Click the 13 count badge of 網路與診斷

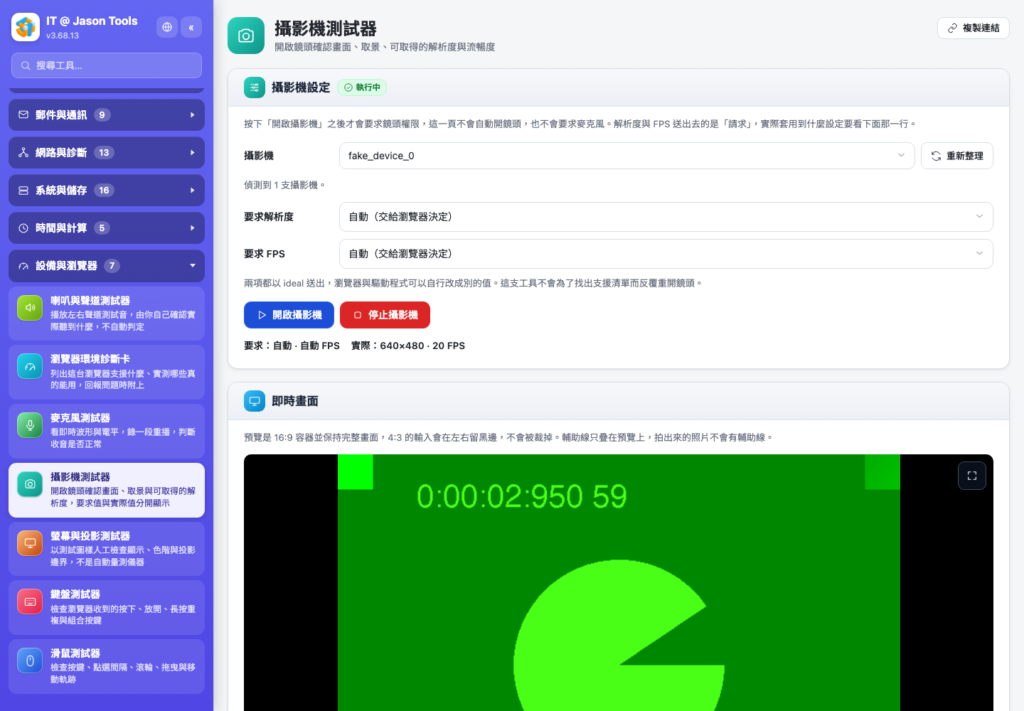[x=104, y=153]
